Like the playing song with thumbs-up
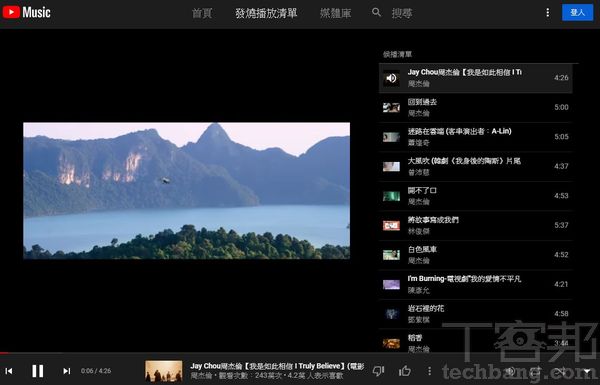The height and width of the screenshot is (385, 600). point(404,370)
